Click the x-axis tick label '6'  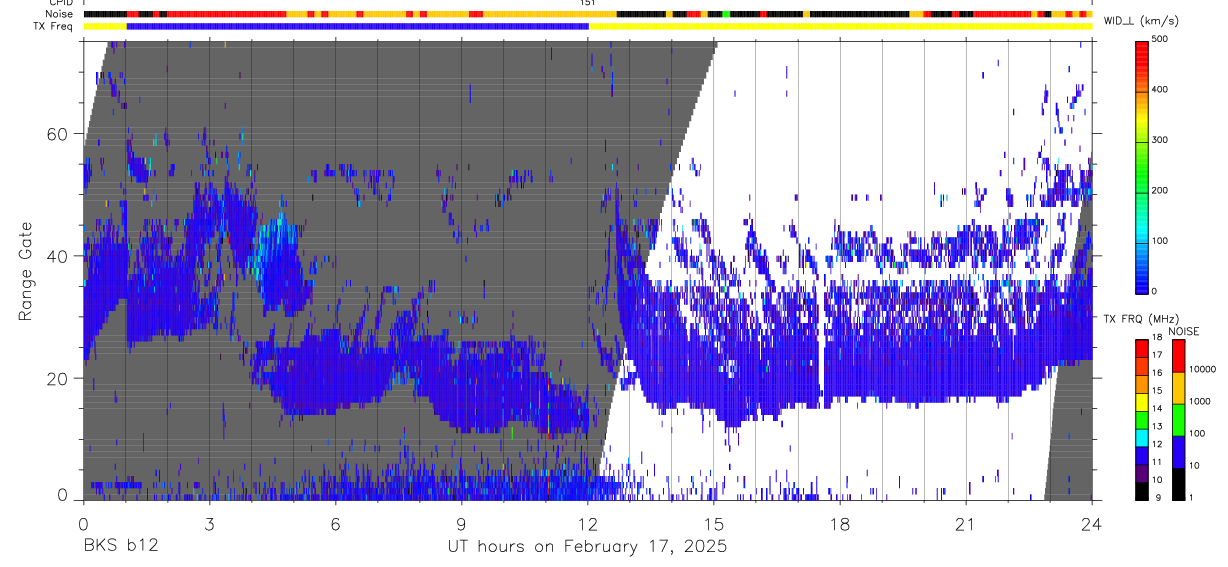(x=335, y=524)
